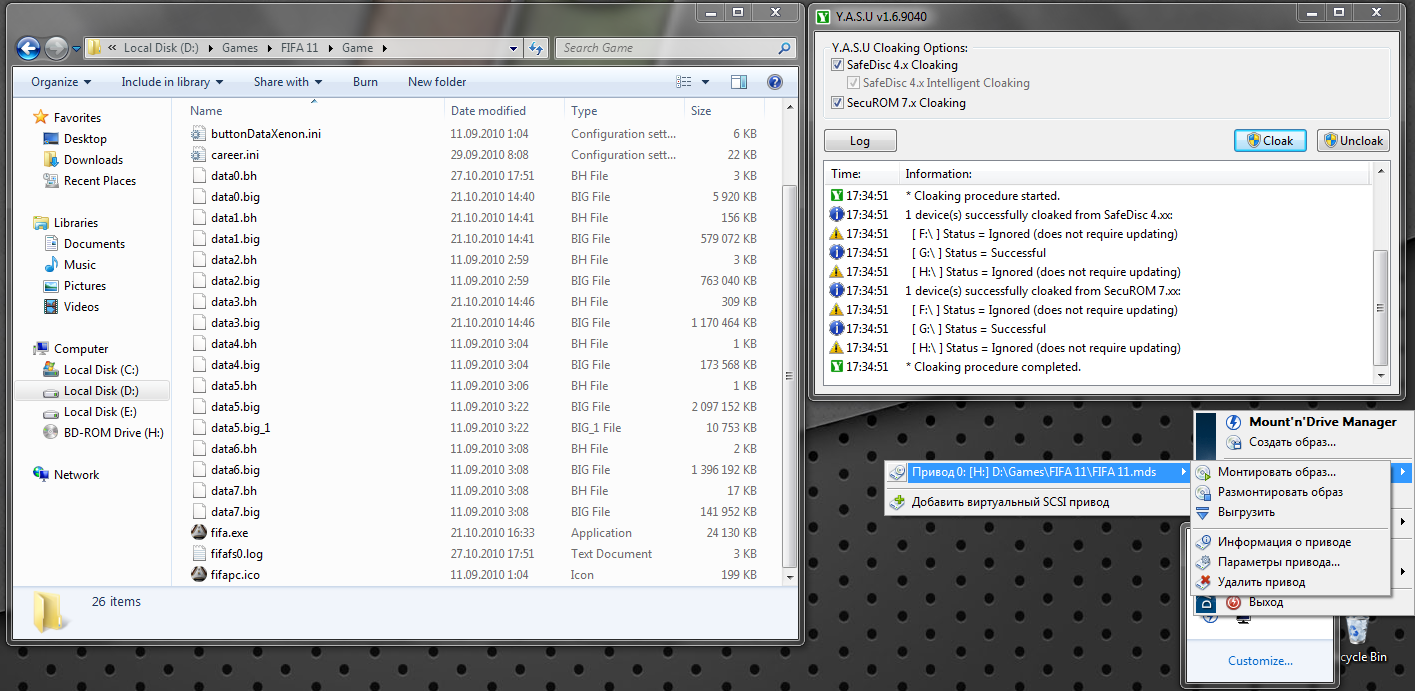Click the Y.A.S.U title bar logo icon

pos(823,16)
